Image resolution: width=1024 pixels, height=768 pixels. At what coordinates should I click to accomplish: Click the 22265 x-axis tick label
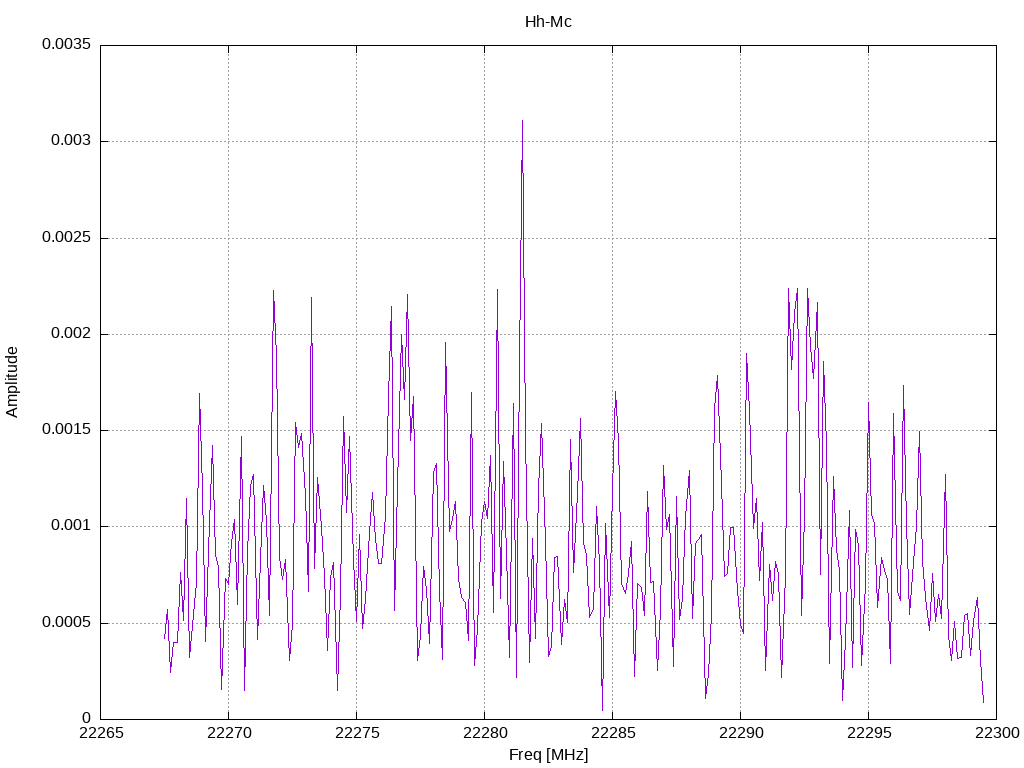click(x=100, y=735)
